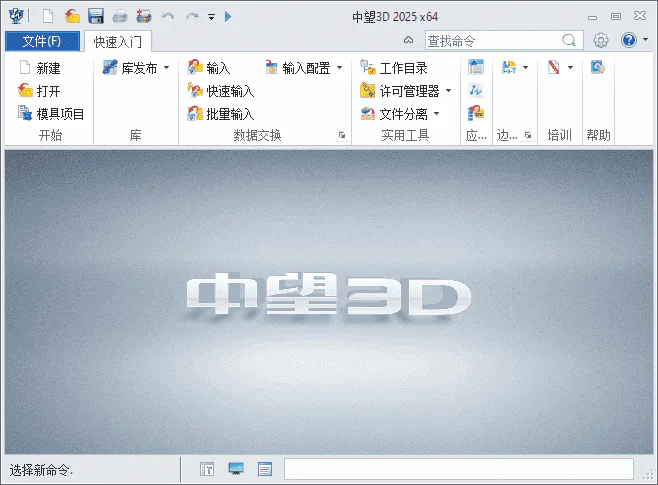
Task: Expand quick access toolbar customize arrow
Action: (x=212, y=17)
